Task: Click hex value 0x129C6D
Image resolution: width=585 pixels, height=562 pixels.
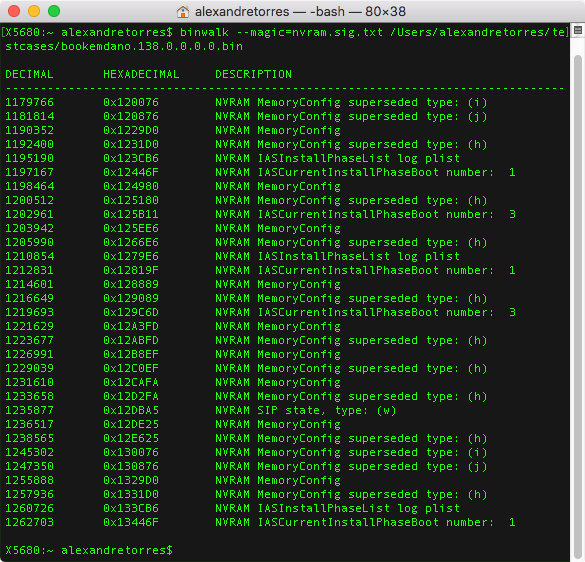Action: pyautogui.click(x=131, y=312)
